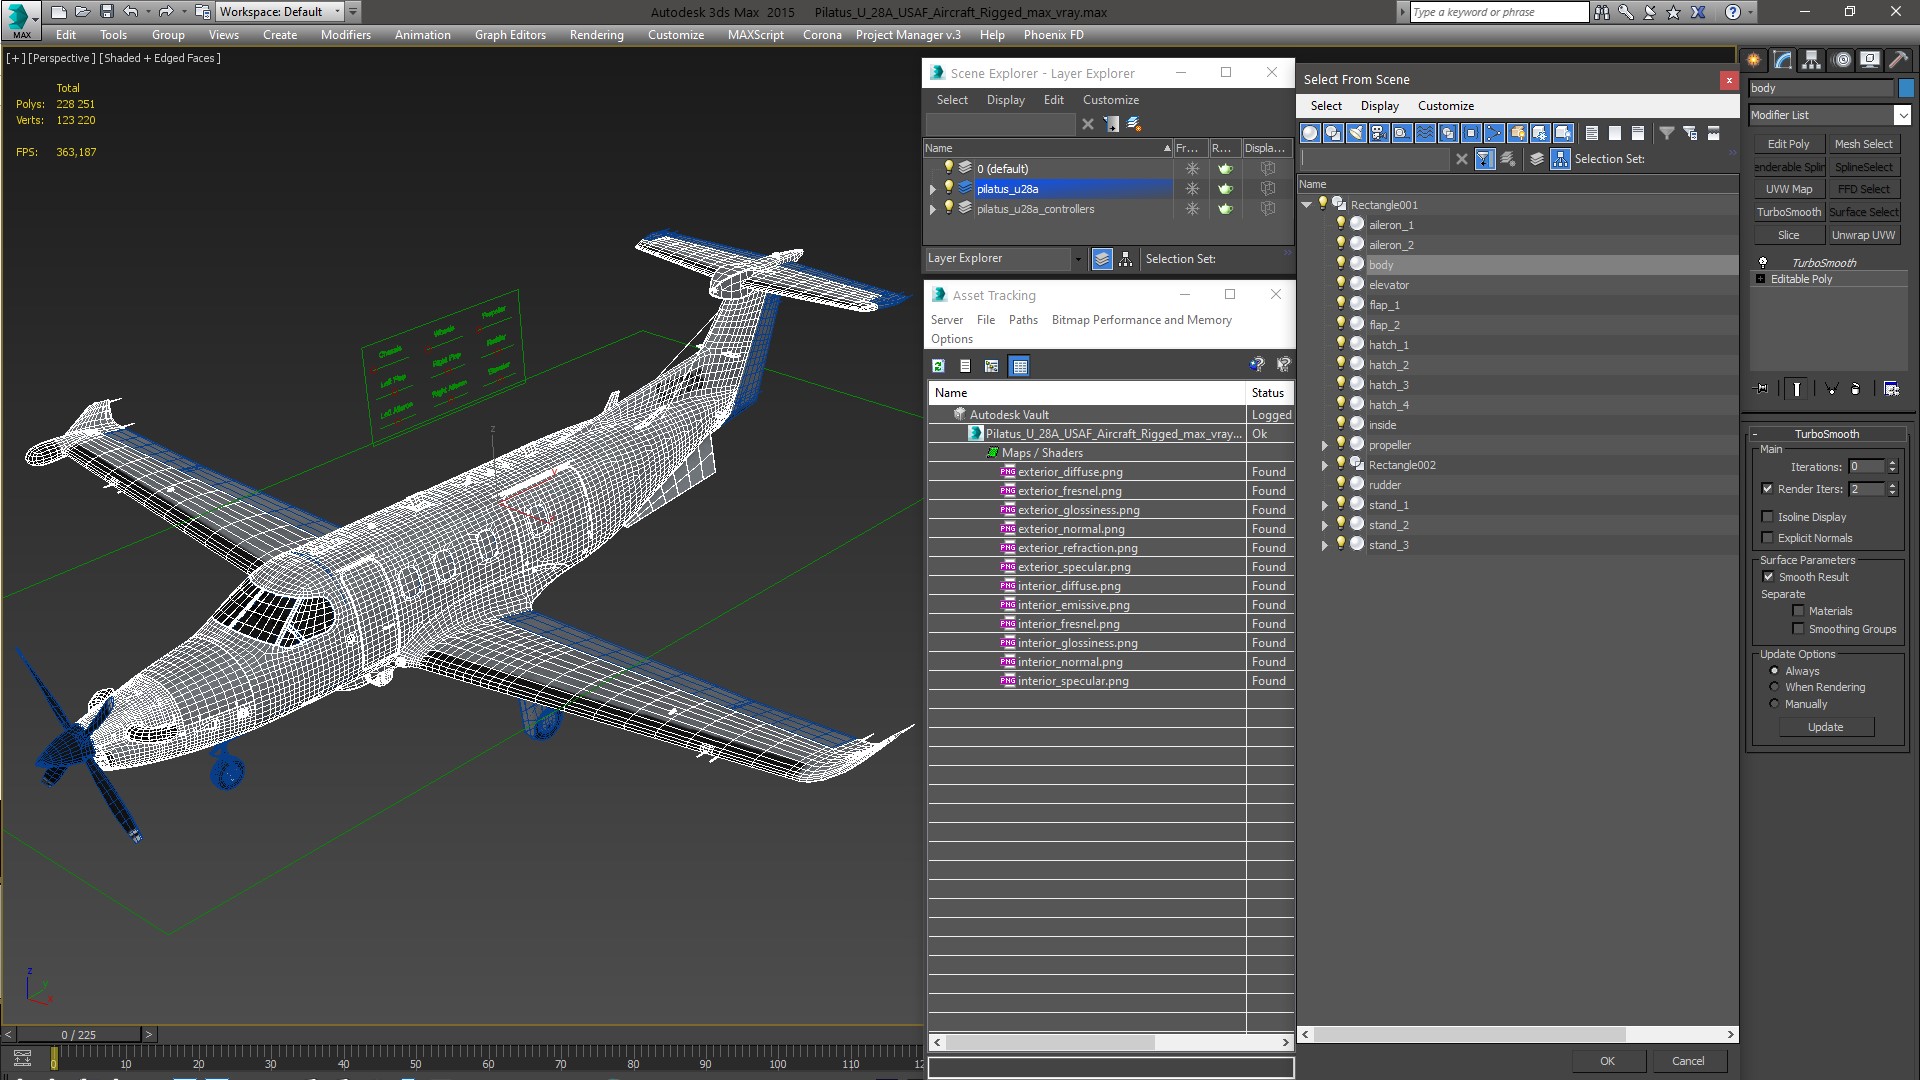
Task: Toggle visibility lightbulb for pilatus_u28a layer
Action: point(949,188)
